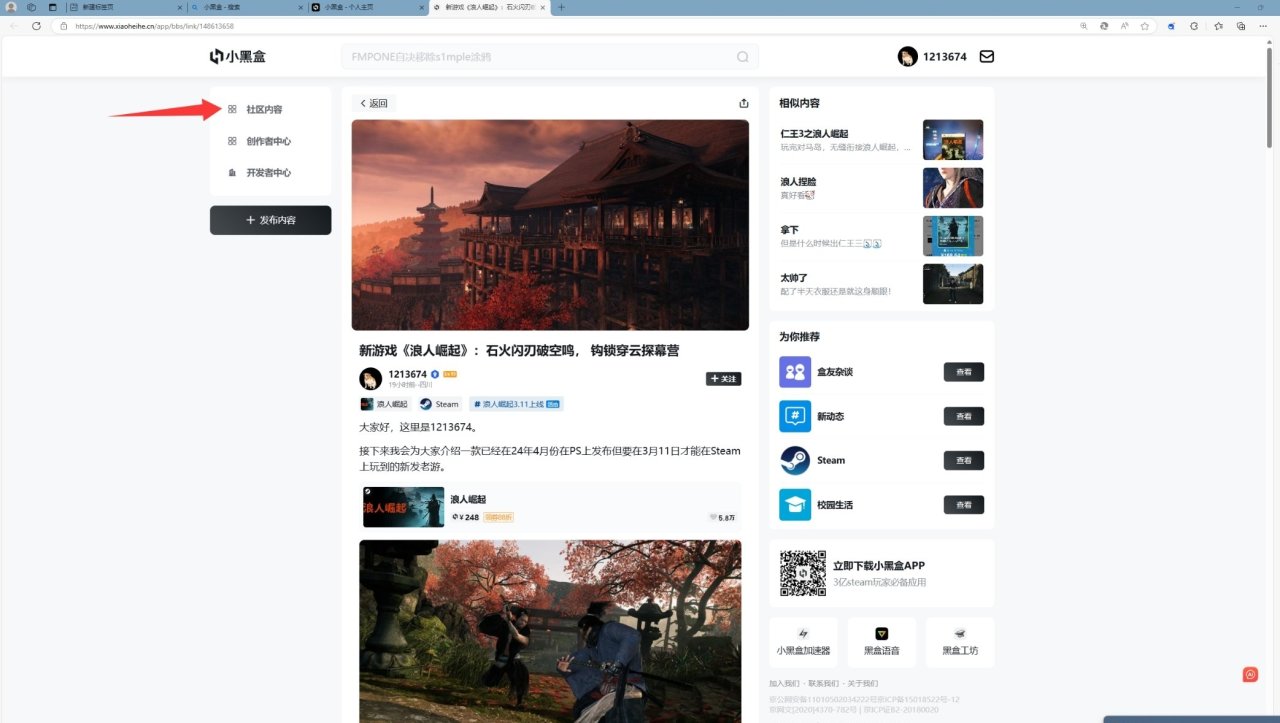
Task: Click the 校园生活 graduation cap icon
Action: point(795,504)
